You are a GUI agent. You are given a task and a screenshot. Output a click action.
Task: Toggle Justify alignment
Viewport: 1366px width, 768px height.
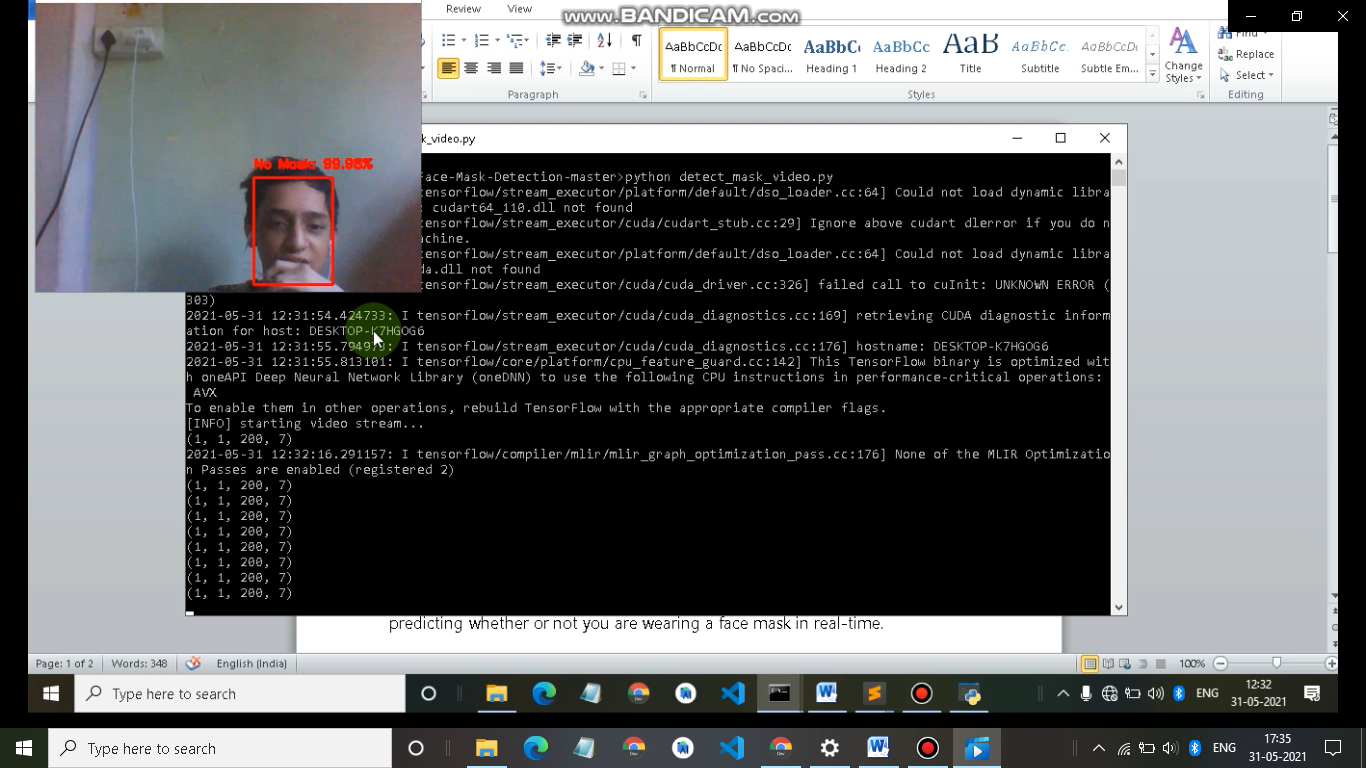(x=516, y=68)
